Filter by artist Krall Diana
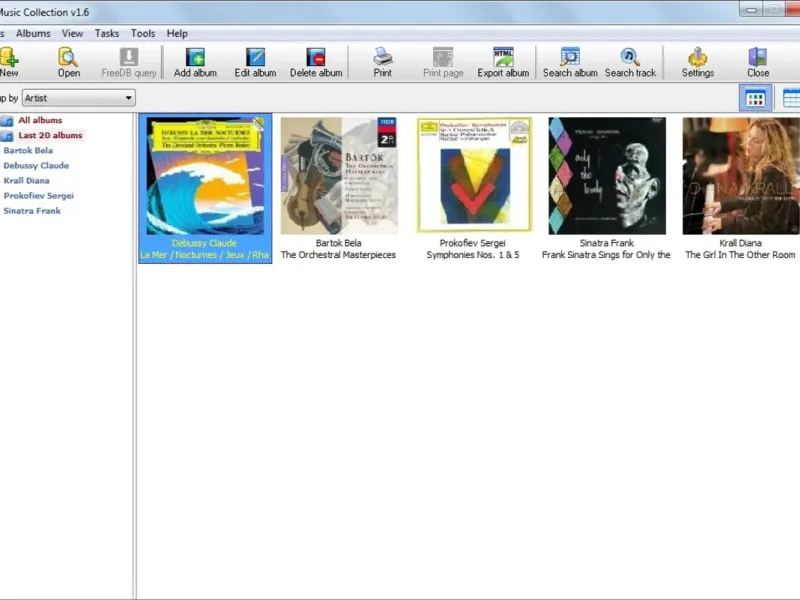Viewport: 800px width, 600px height. pyautogui.click(x=27, y=181)
